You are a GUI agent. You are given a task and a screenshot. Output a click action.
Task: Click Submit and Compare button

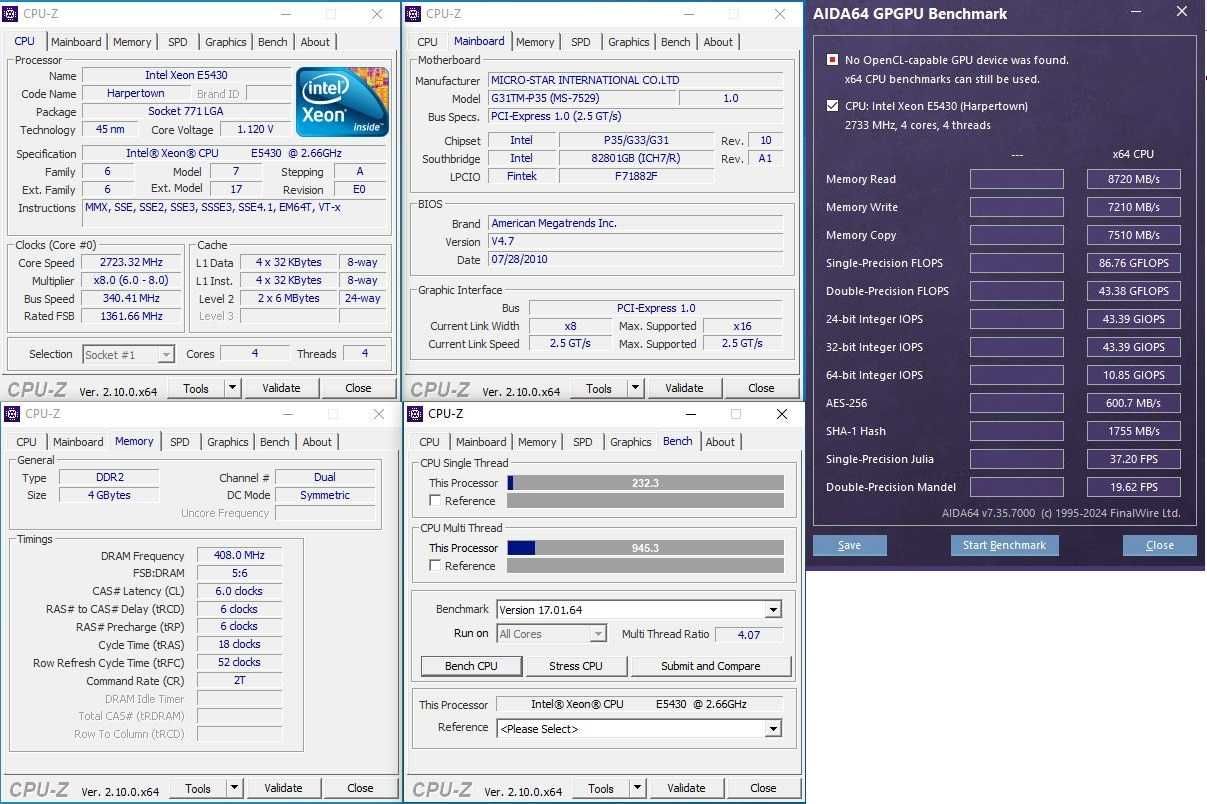(710, 666)
